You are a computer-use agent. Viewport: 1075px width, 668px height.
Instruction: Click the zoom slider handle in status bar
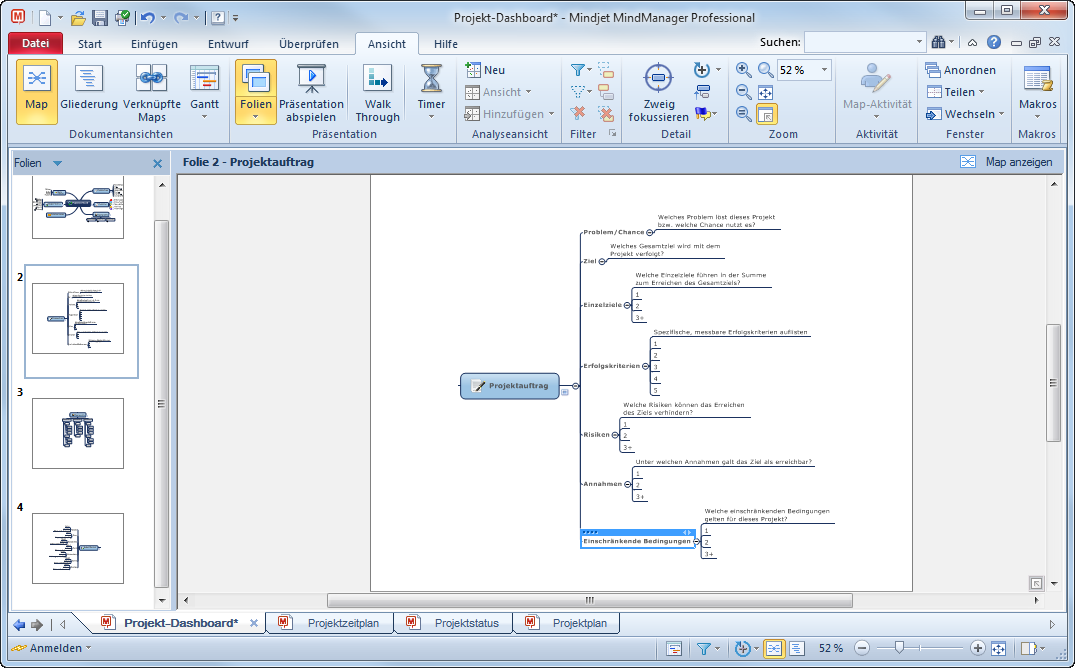point(899,647)
